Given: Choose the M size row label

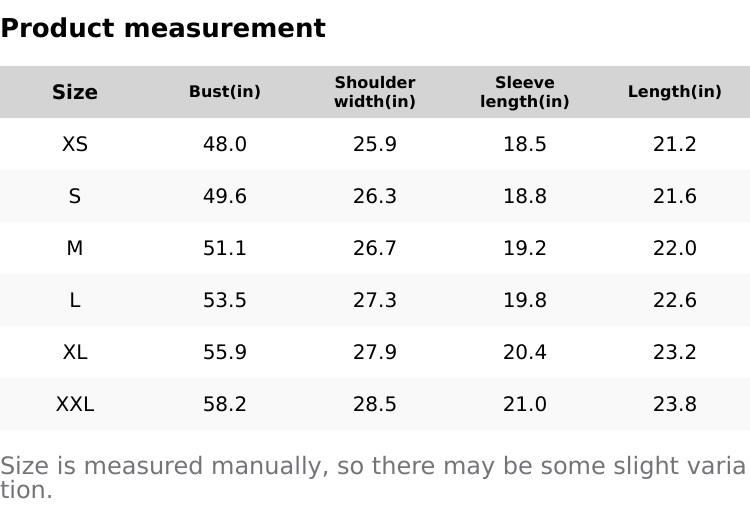Looking at the screenshot, I should tap(75, 248).
